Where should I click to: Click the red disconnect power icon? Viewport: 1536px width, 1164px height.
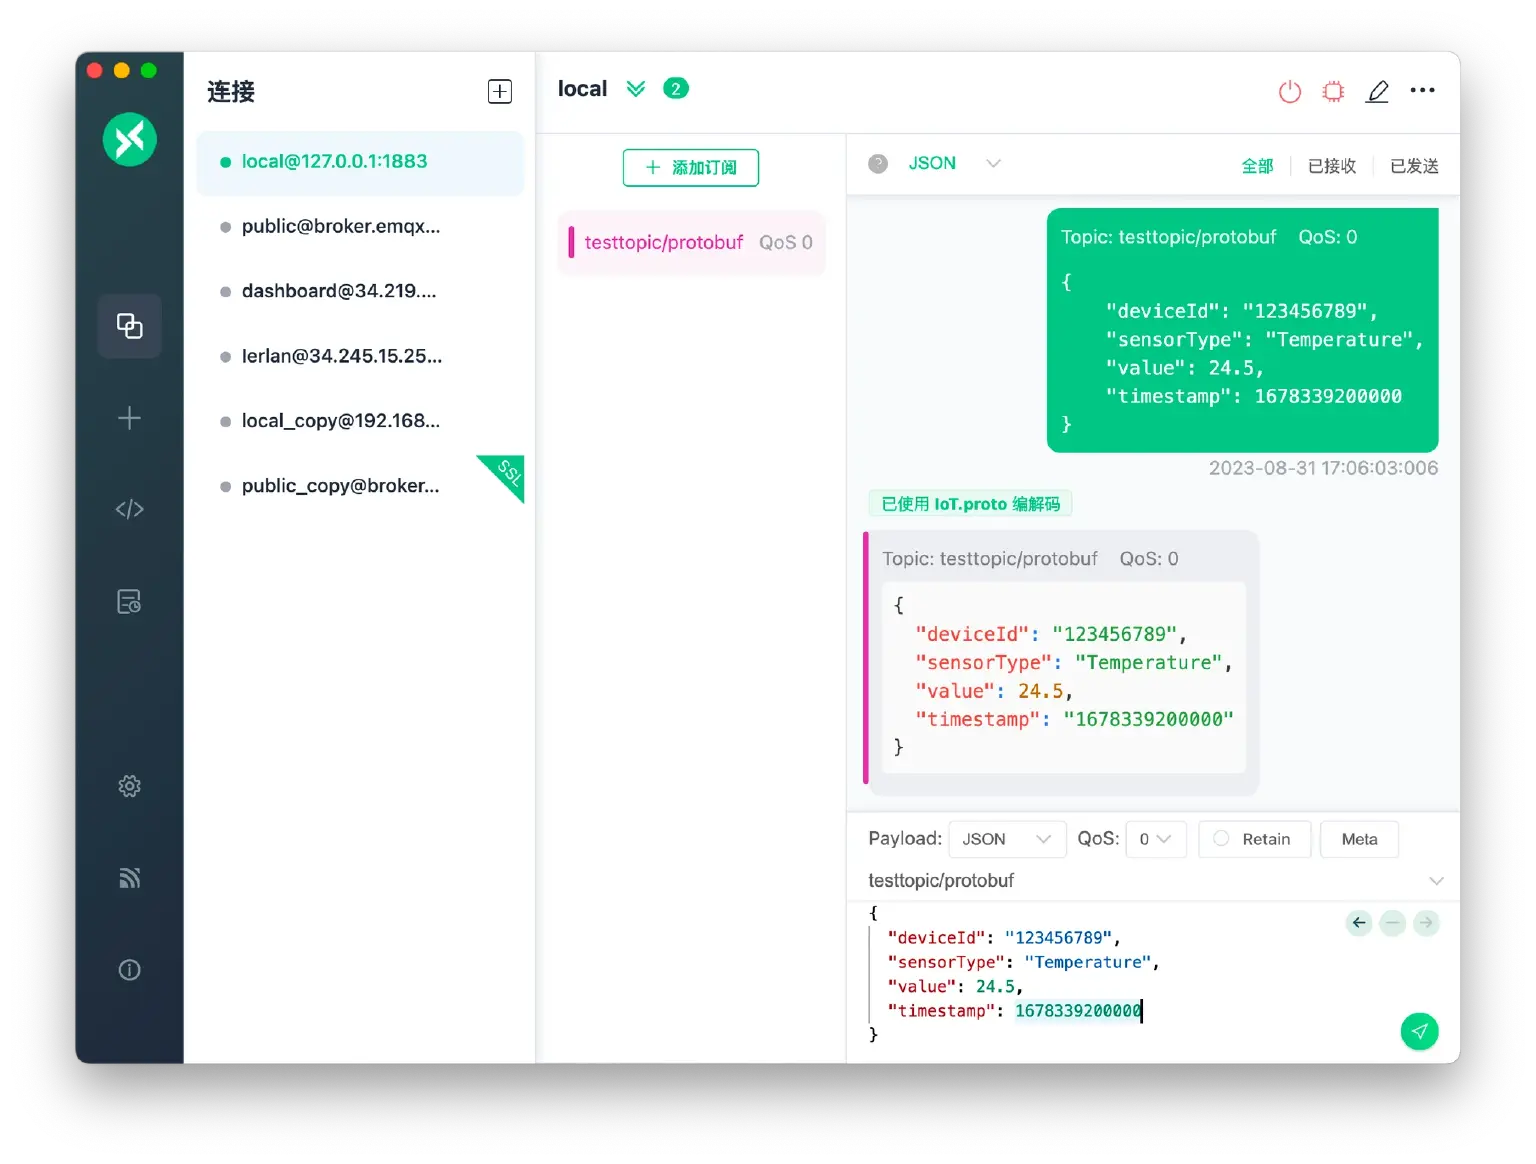[1289, 91]
